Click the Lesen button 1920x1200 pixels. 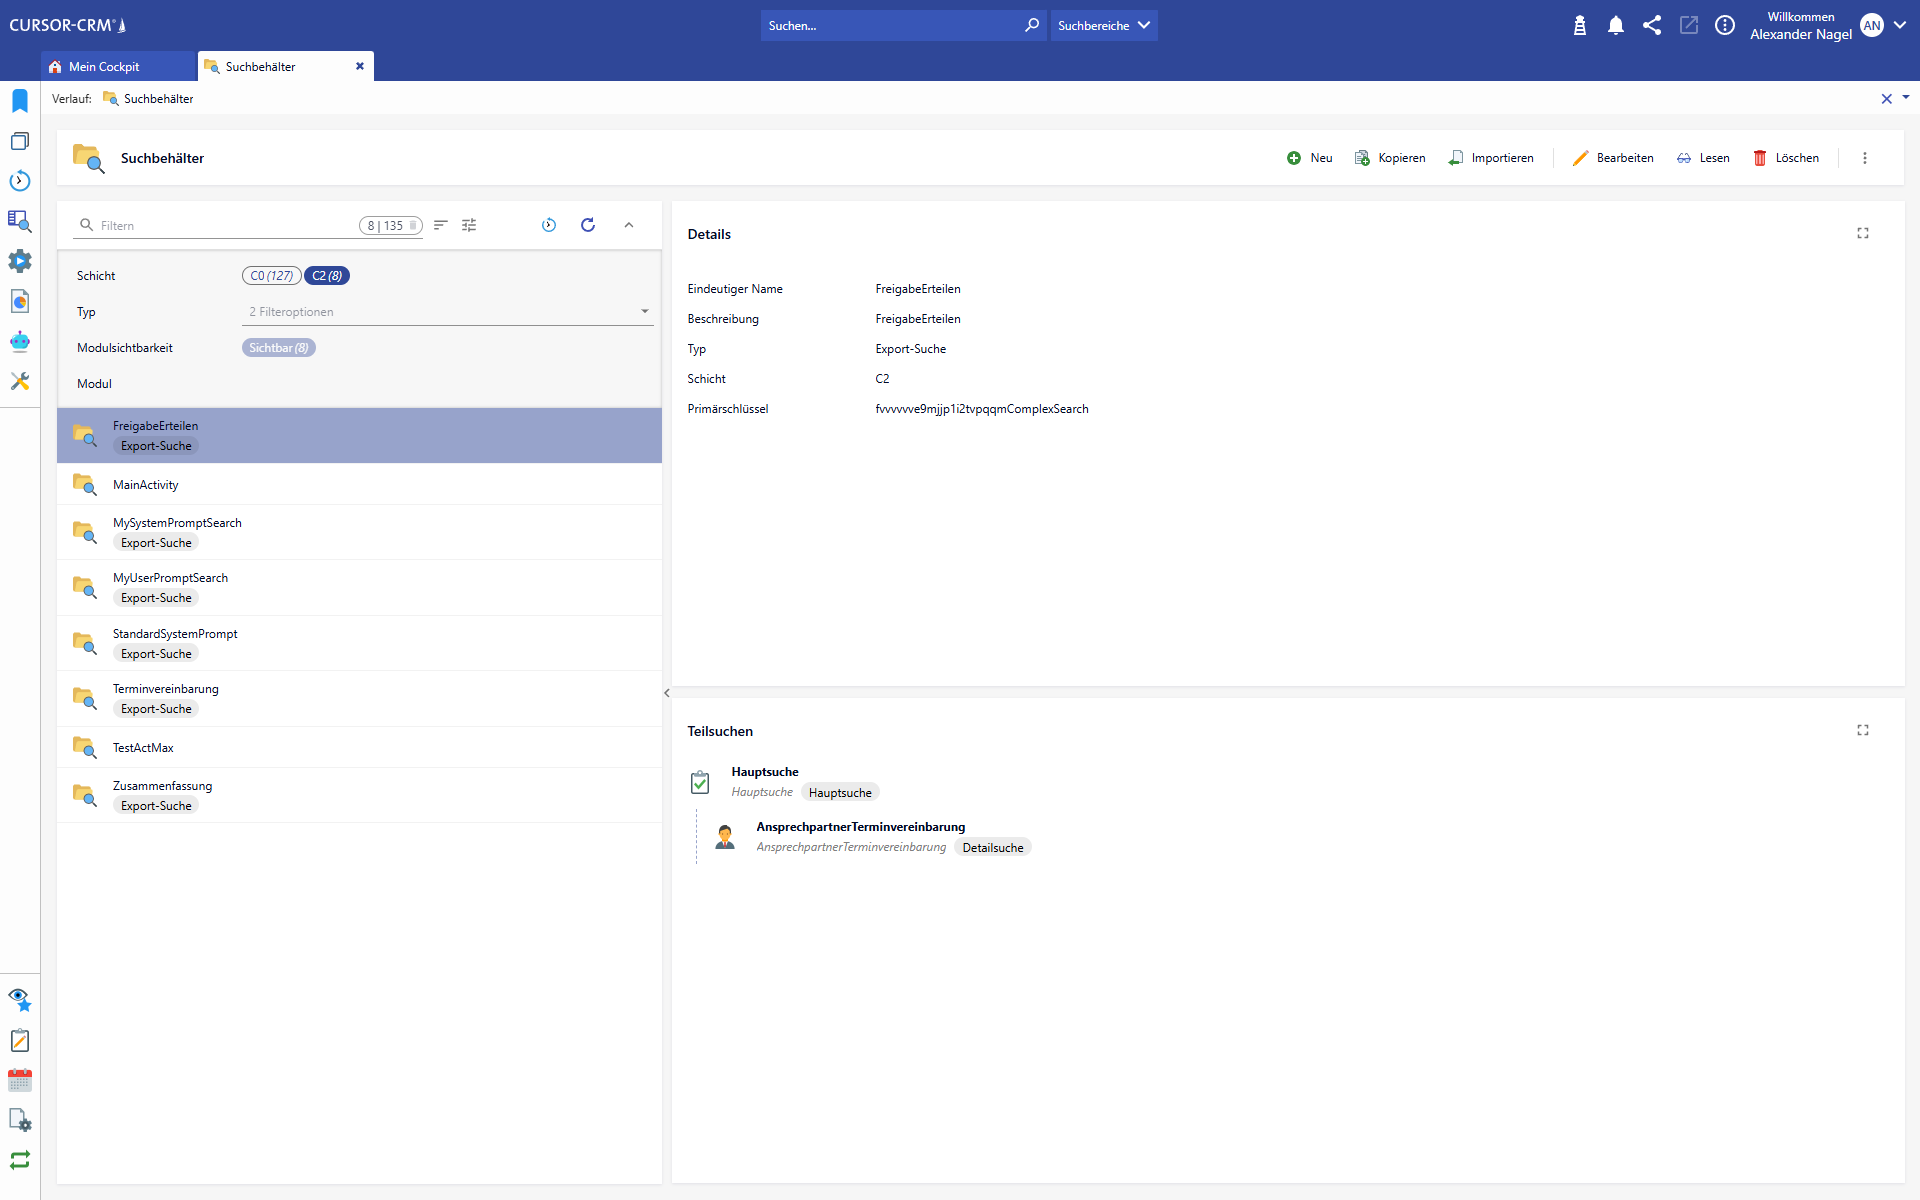1703,158
